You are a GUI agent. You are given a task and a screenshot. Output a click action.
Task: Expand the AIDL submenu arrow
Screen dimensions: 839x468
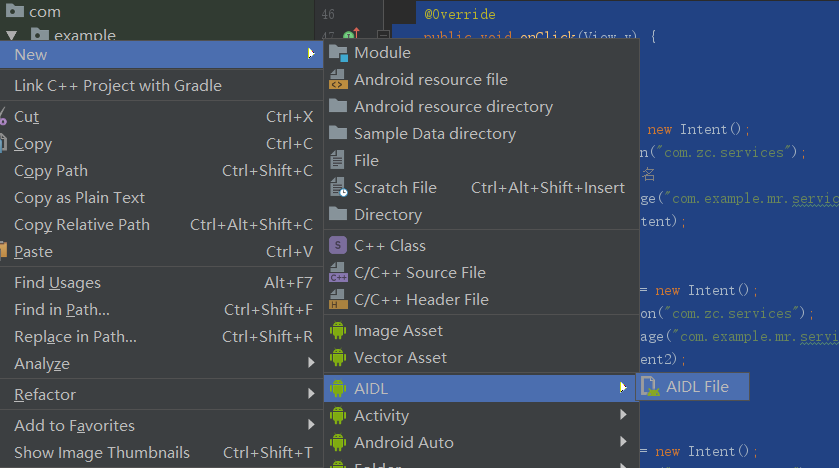click(623, 387)
